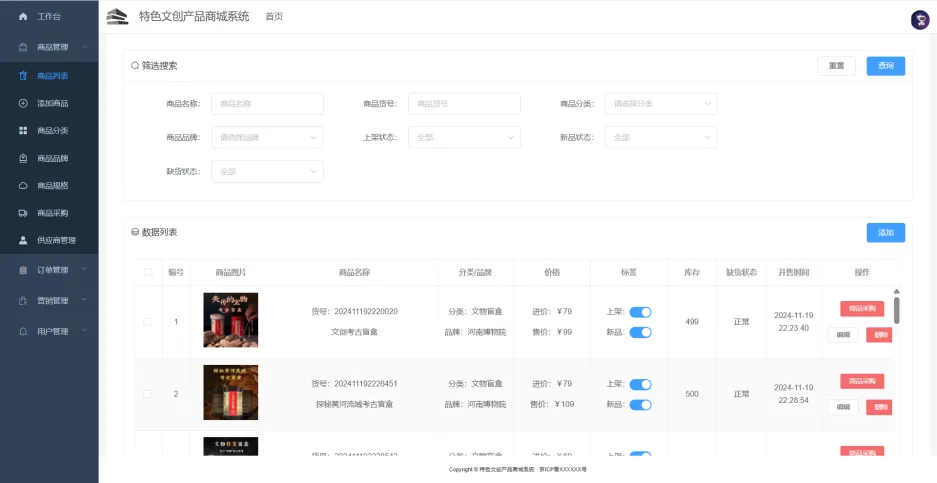Open the 商品分类 filter dropdown

point(661,104)
